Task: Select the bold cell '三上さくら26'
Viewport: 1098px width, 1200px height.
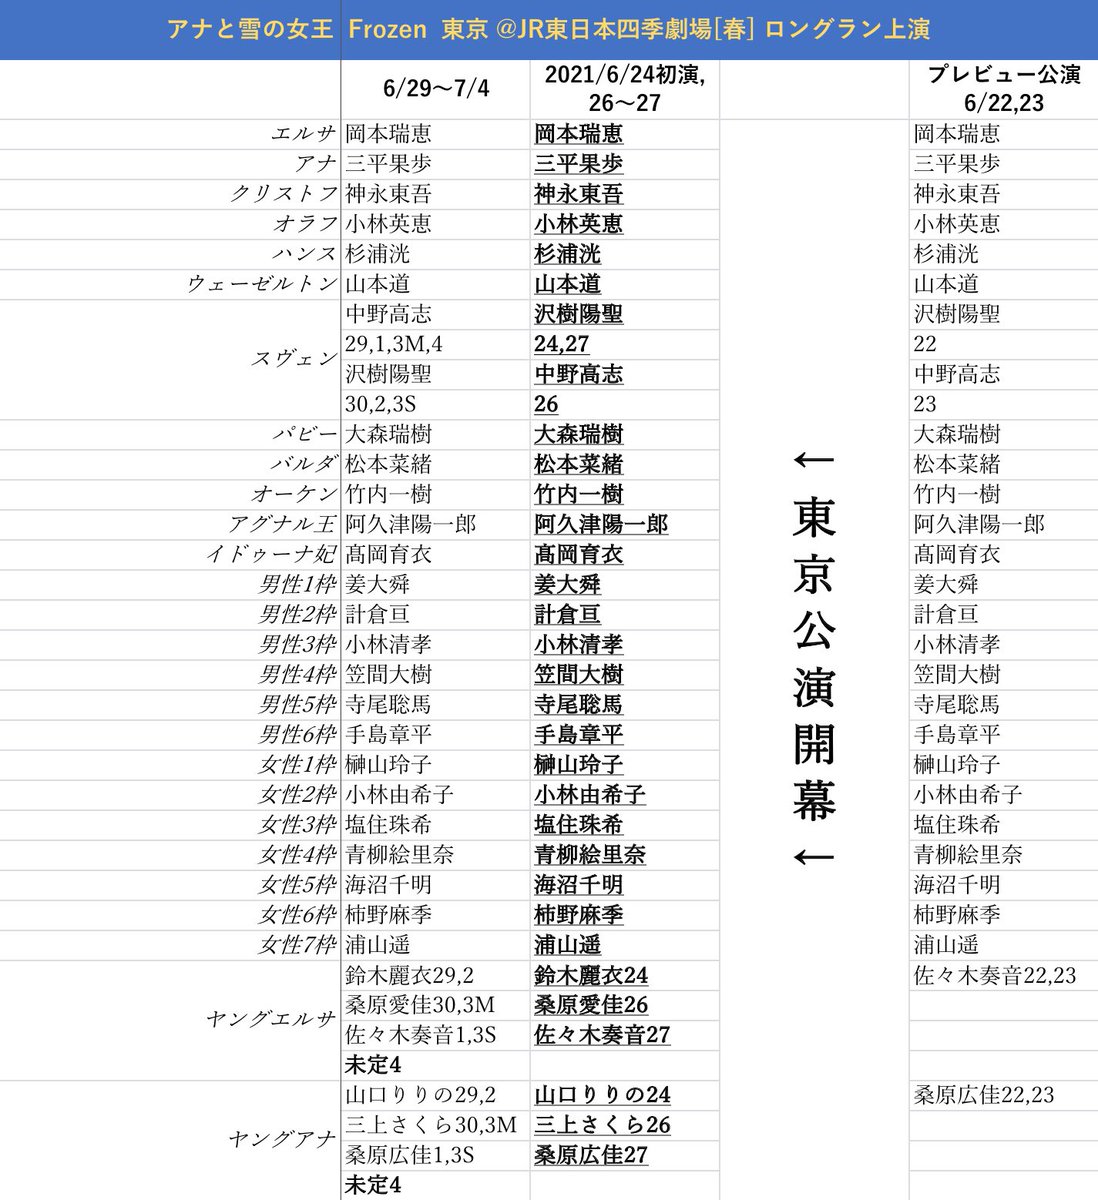Action: click(625, 1125)
